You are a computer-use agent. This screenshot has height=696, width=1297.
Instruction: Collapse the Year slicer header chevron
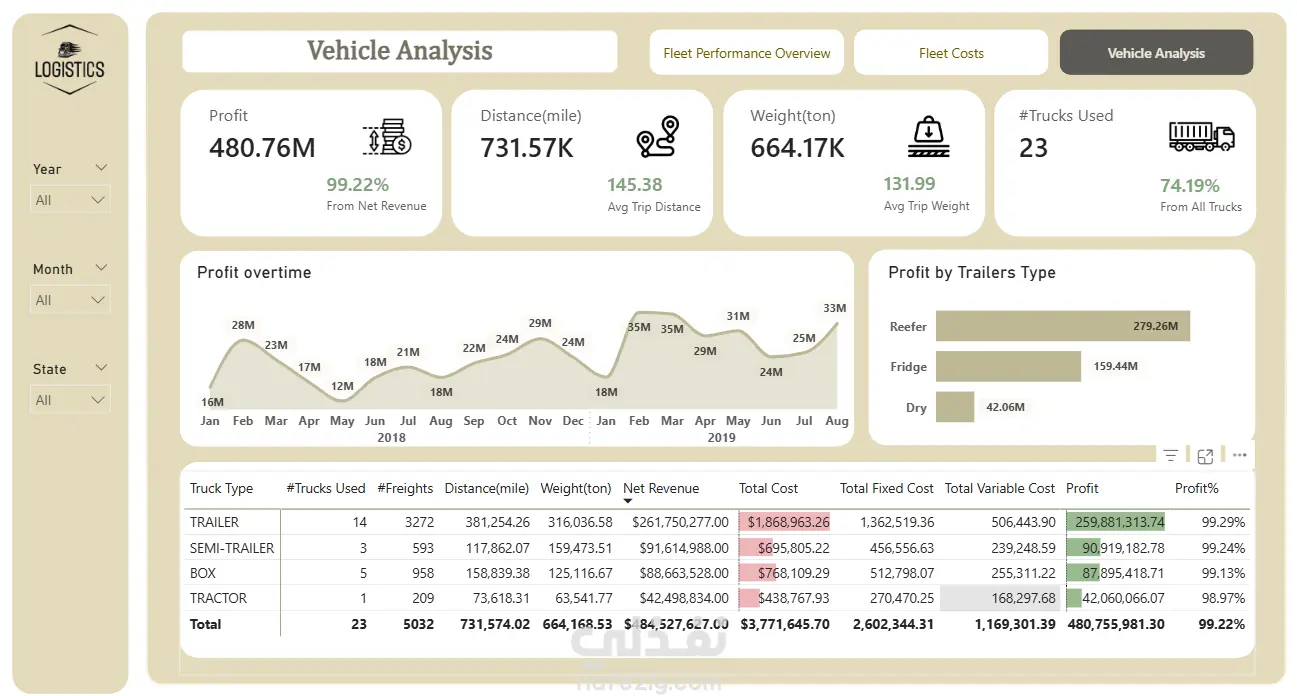[x=101, y=168]
